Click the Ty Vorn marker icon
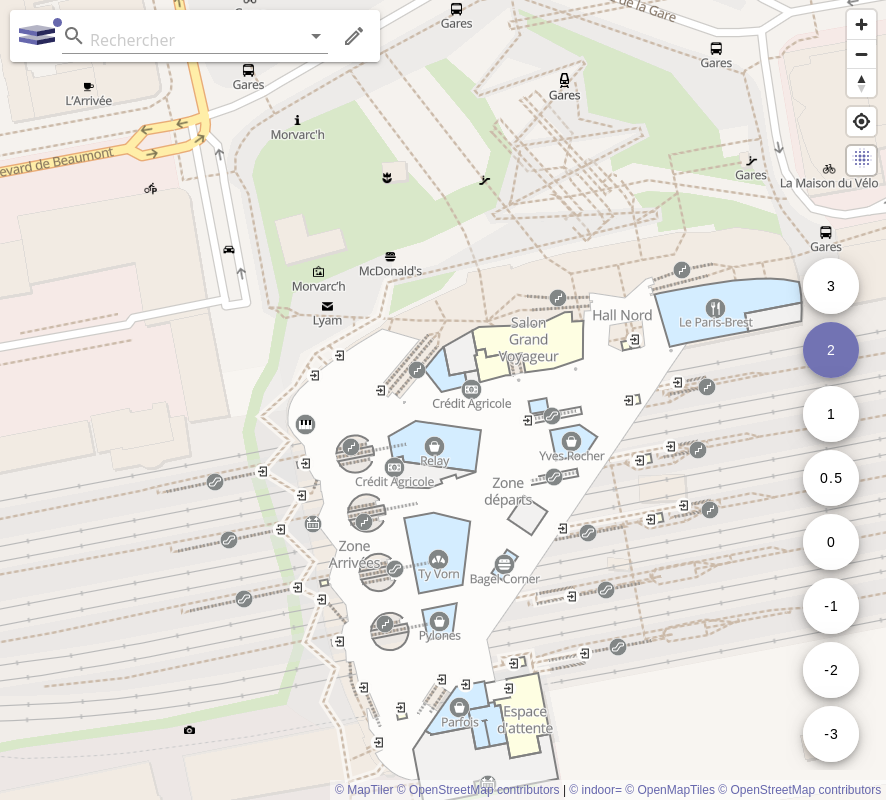The width and height of the screenshot is (886, 800). click(438, 559)
